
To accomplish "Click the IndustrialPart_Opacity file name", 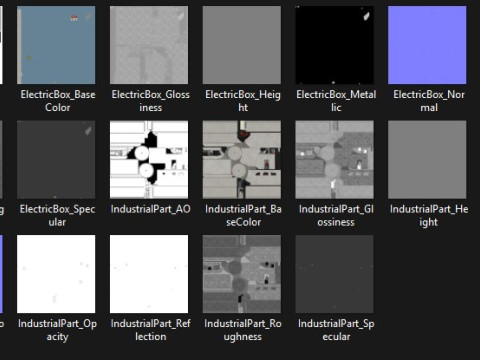I will pyautogui.click(x=57, y=330).
